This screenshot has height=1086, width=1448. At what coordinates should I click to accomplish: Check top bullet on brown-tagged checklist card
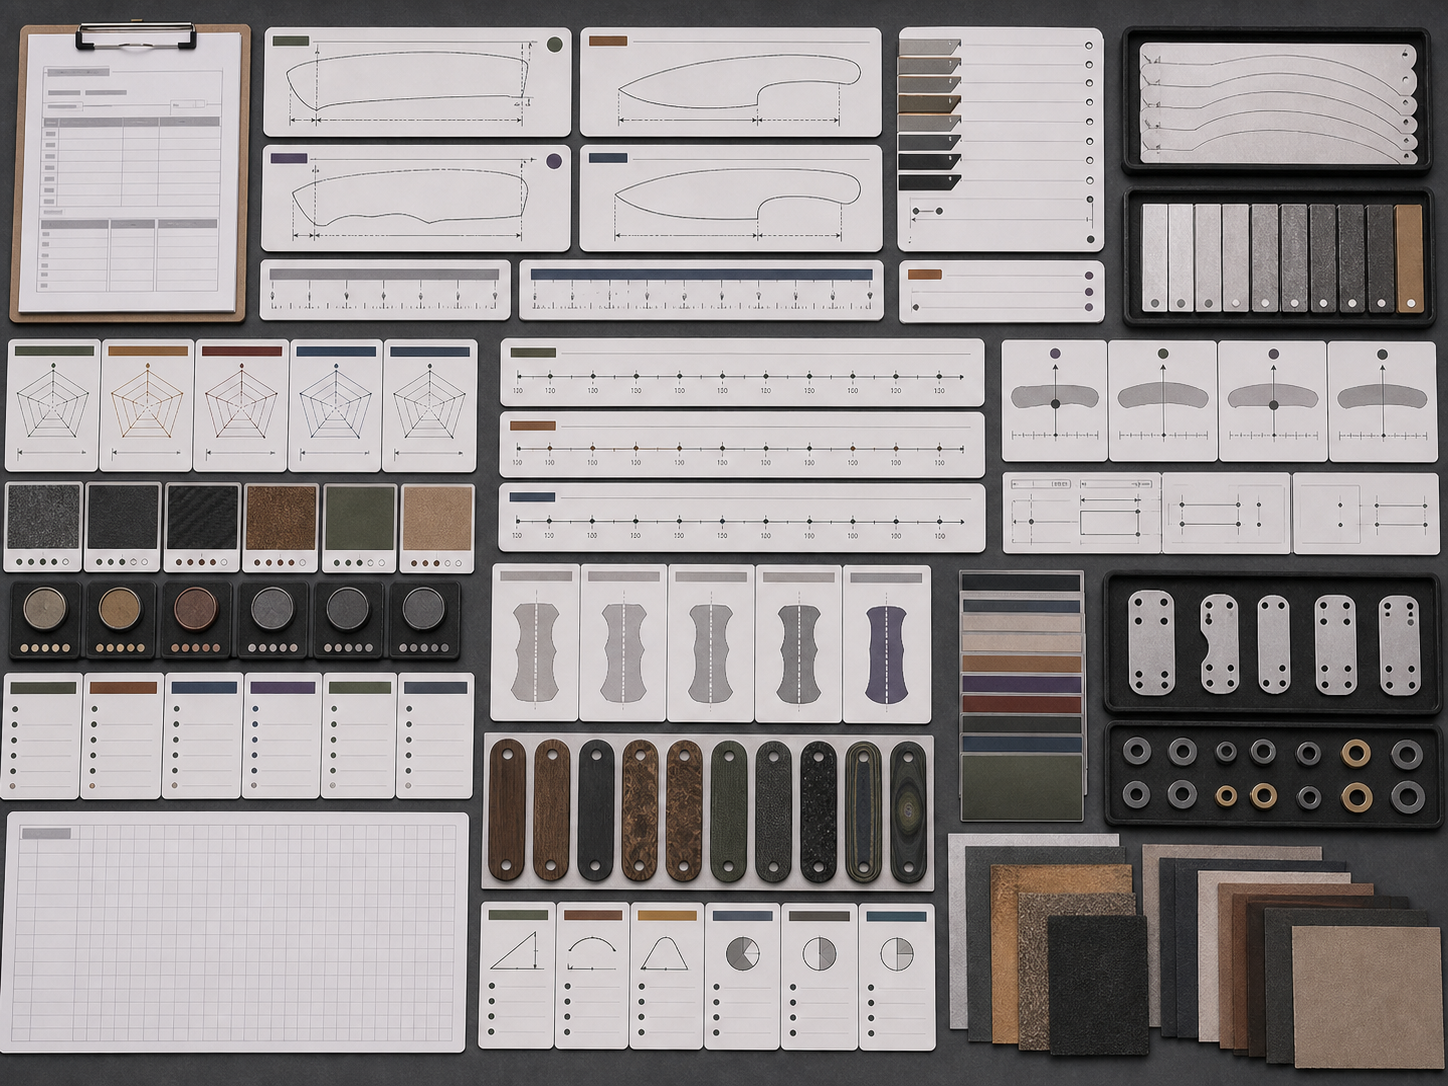(95, 711)
